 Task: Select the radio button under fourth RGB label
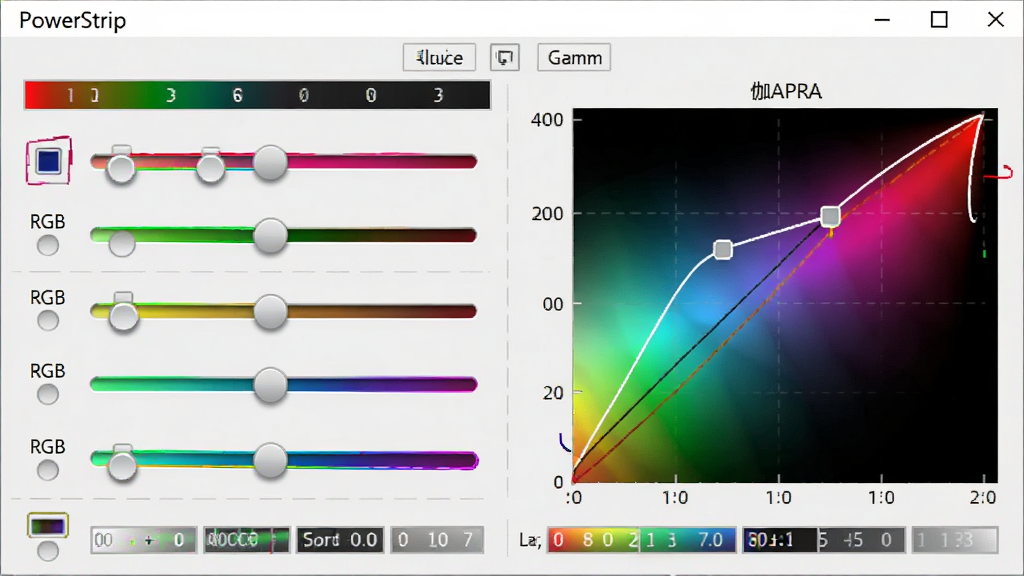[48, 470]
